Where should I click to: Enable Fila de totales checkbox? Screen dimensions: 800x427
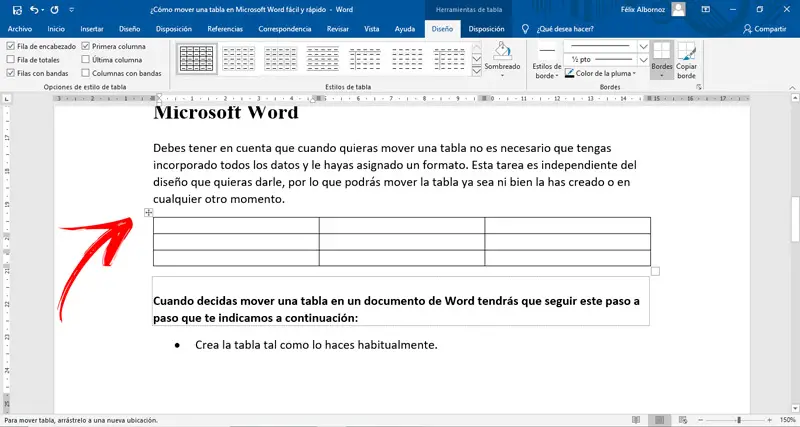click(x=10, y=60)
